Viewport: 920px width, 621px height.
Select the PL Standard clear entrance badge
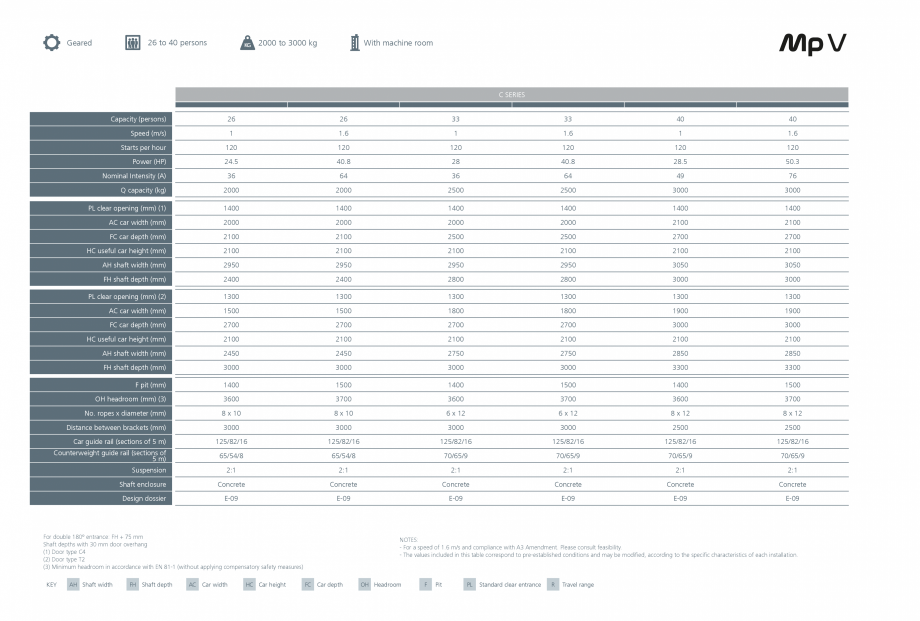468,584
